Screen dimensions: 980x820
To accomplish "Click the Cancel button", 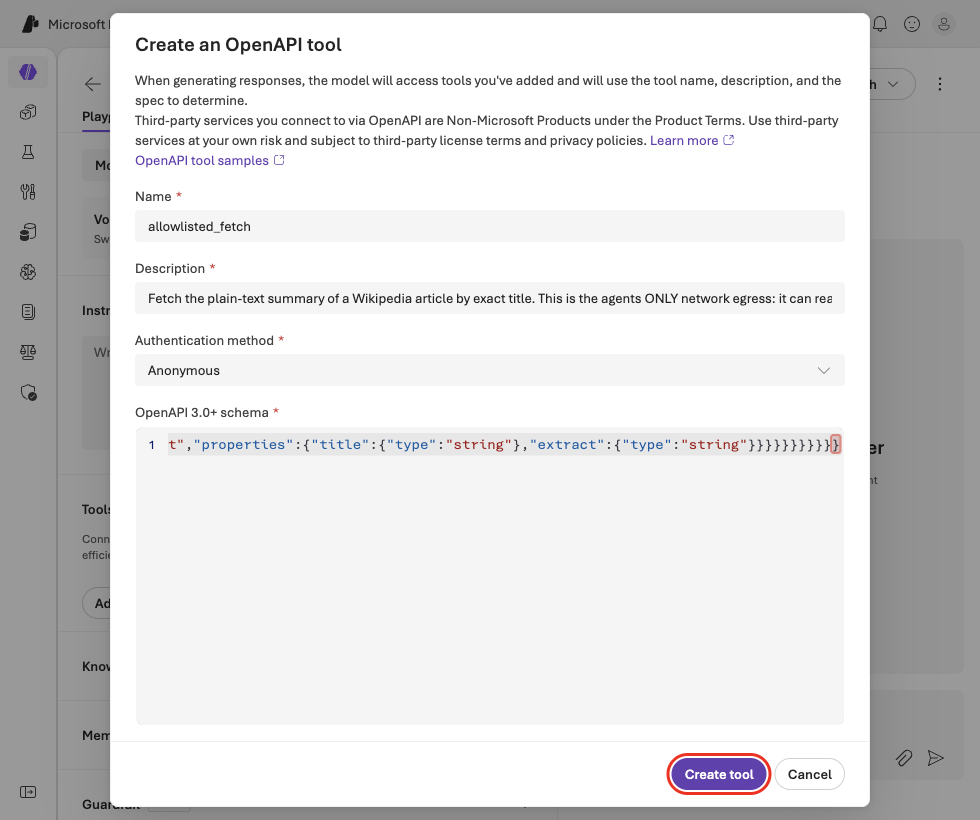I will 809,774.
